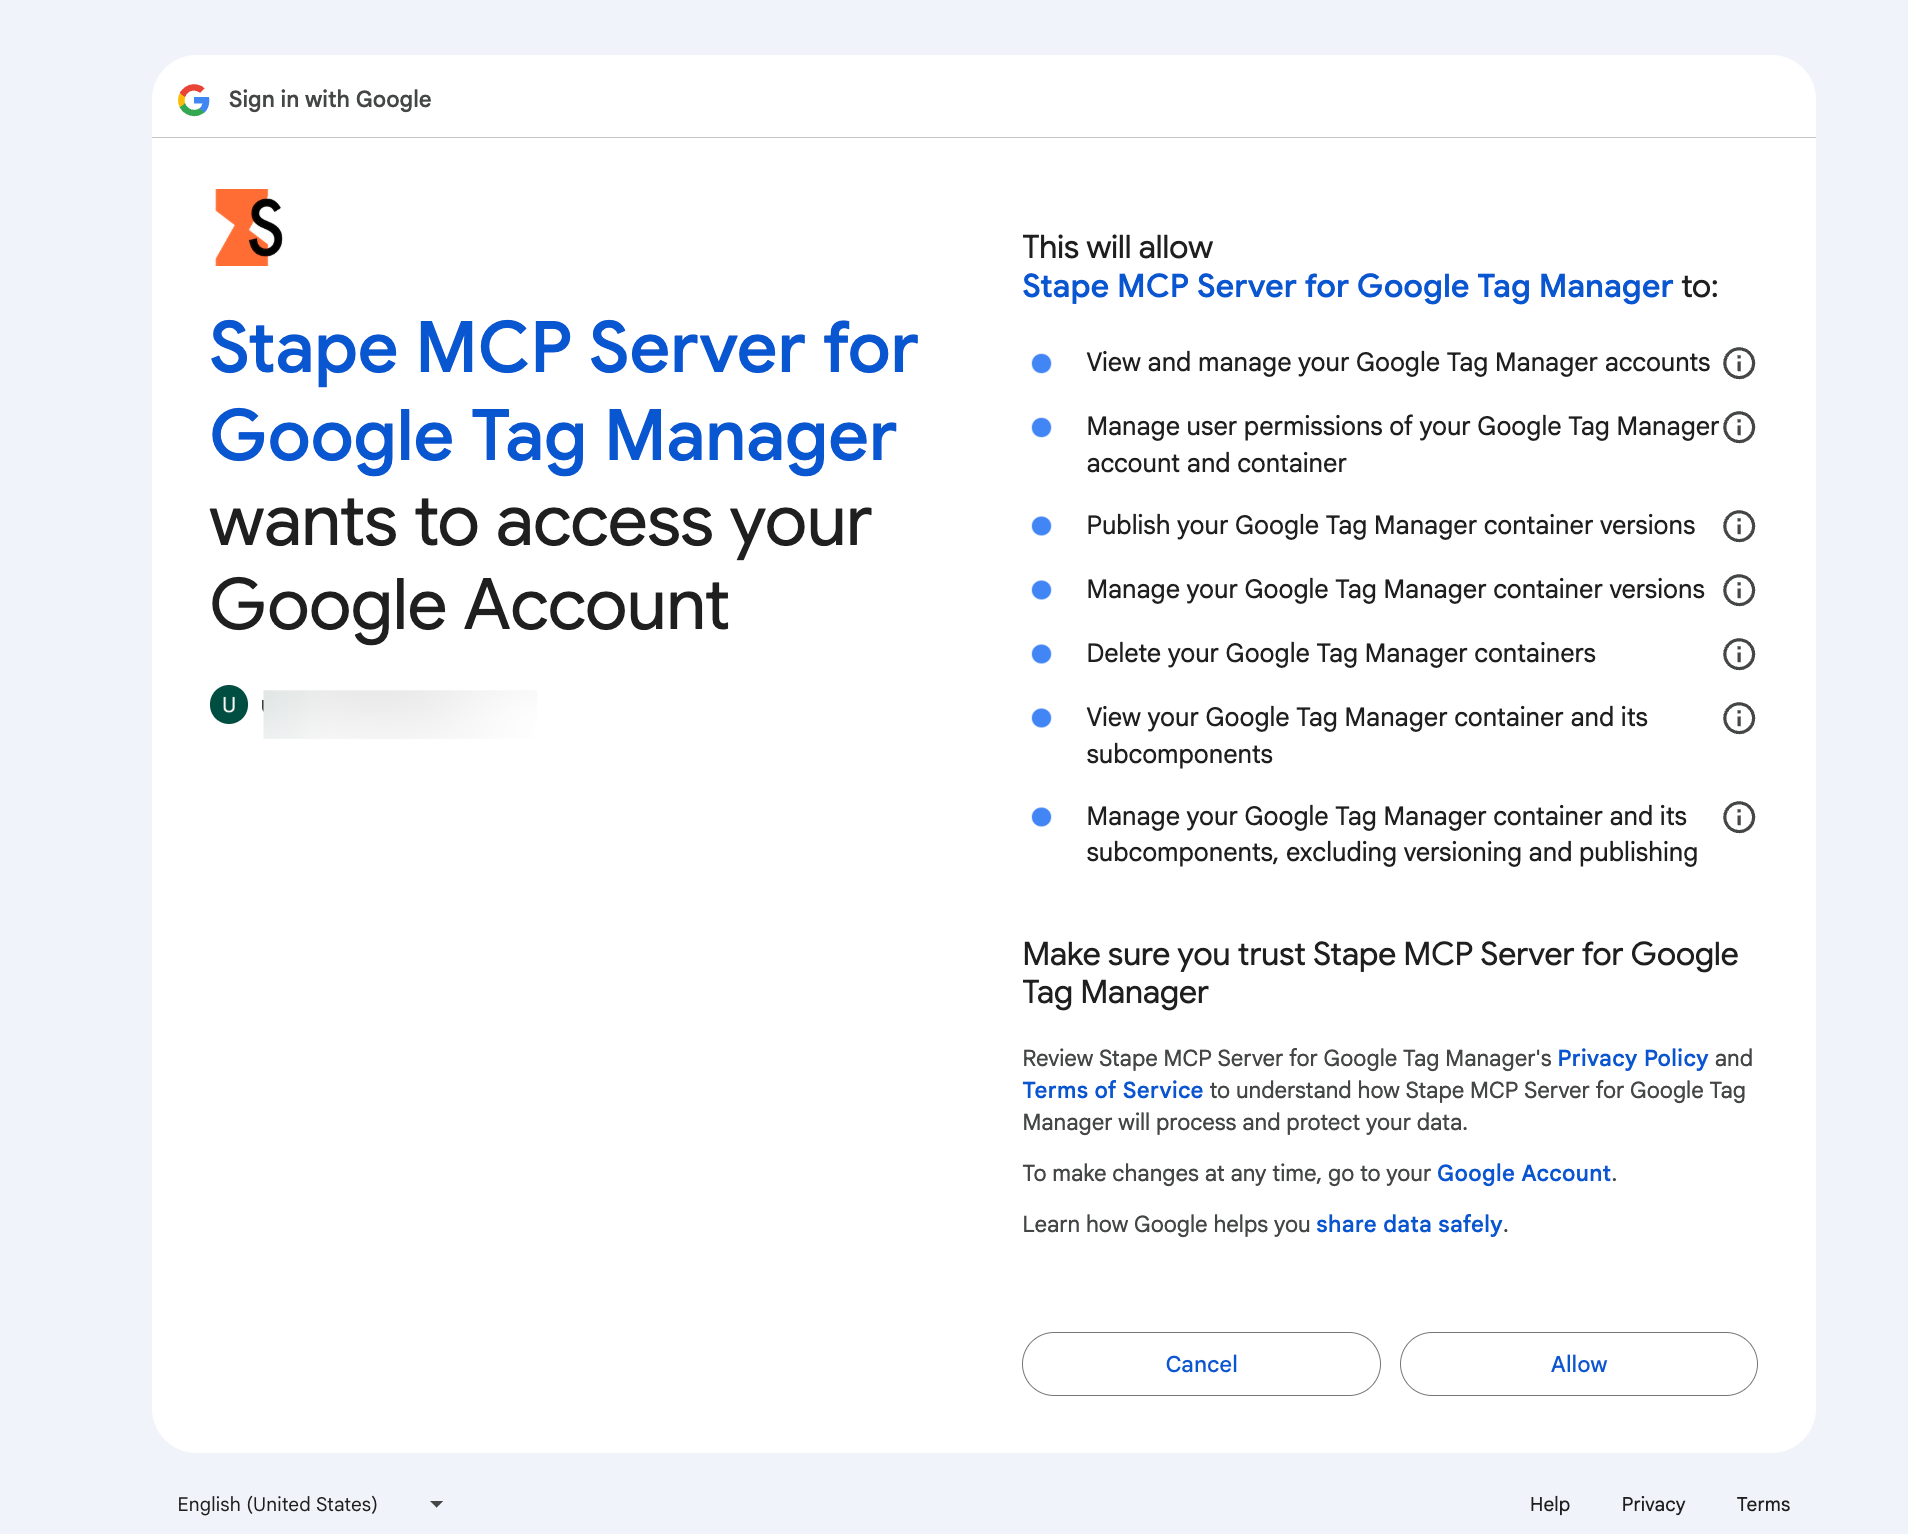Open the Google Account link
The image size is (1908, 1534).
1524,1173
